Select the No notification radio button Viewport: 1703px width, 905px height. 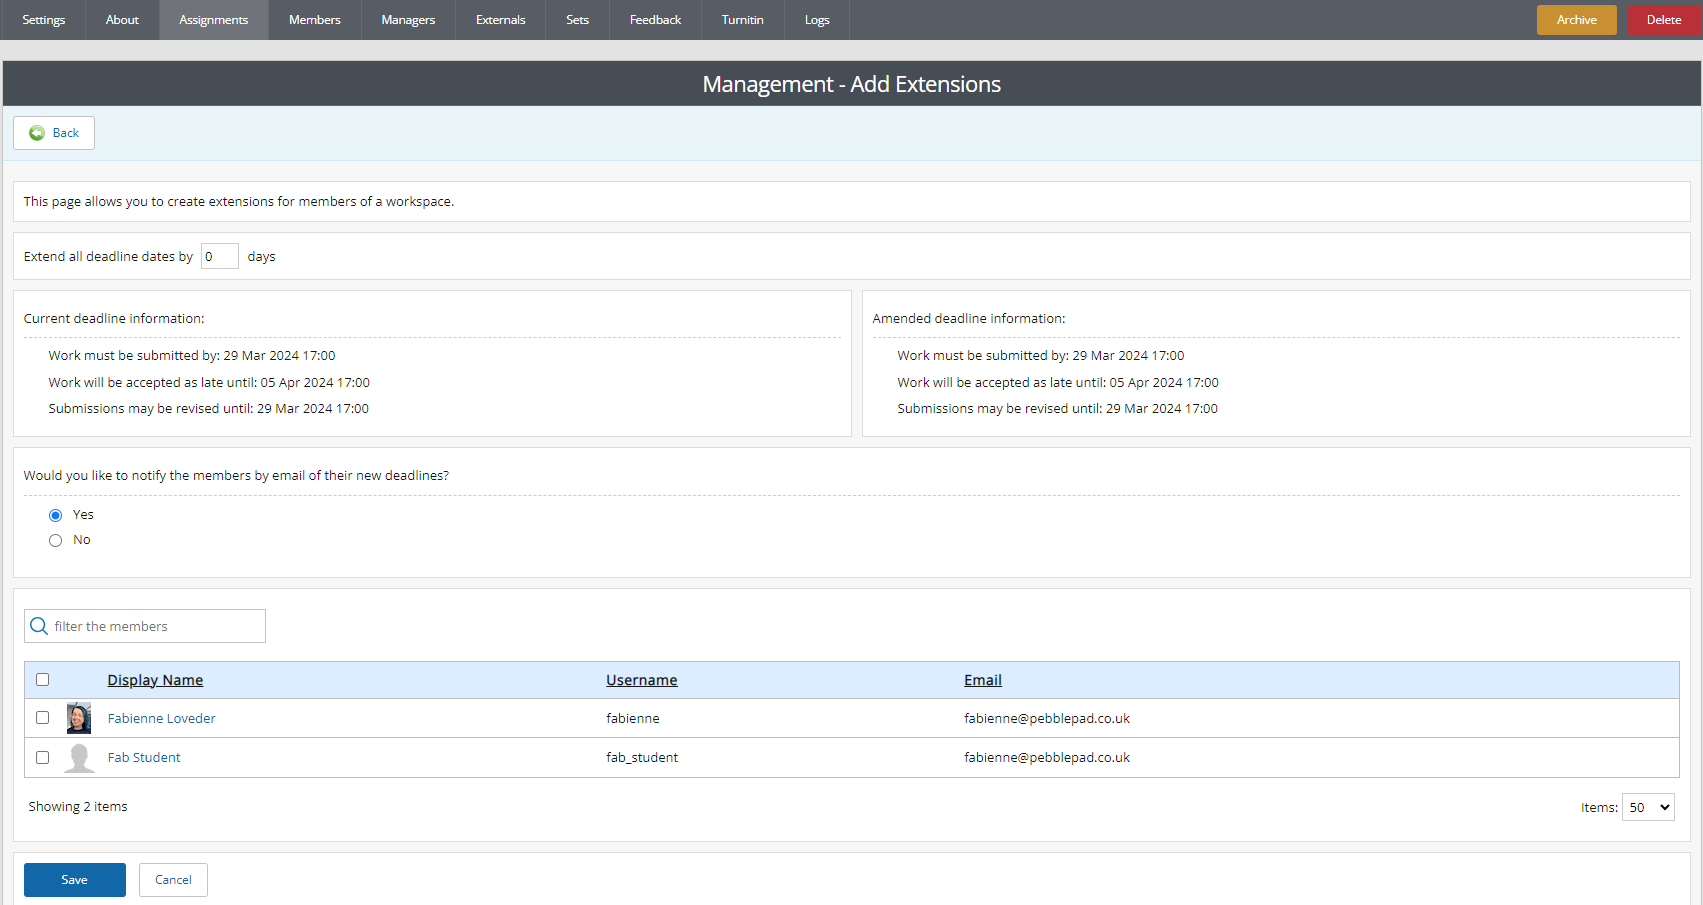[x=55, y=539]
